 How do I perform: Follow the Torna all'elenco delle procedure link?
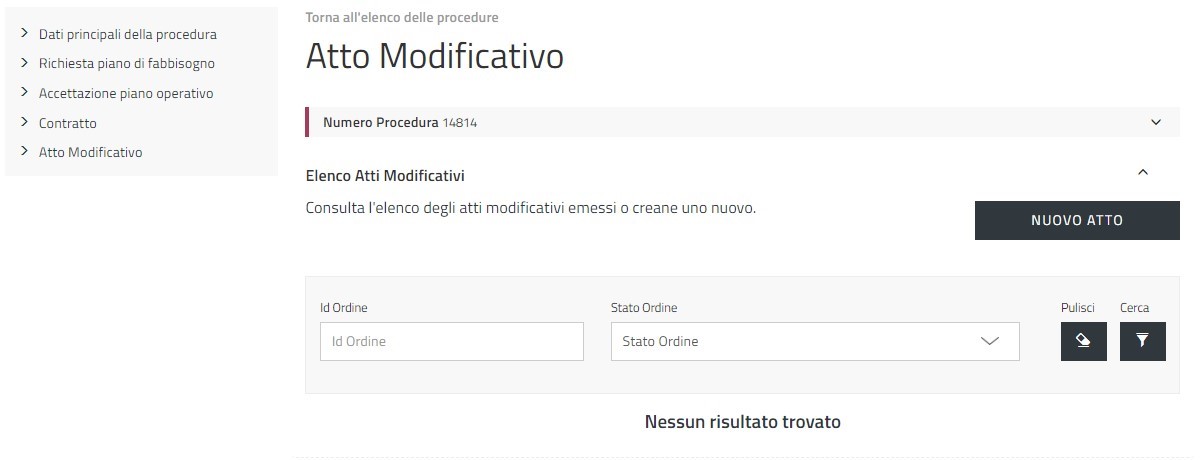402,17
